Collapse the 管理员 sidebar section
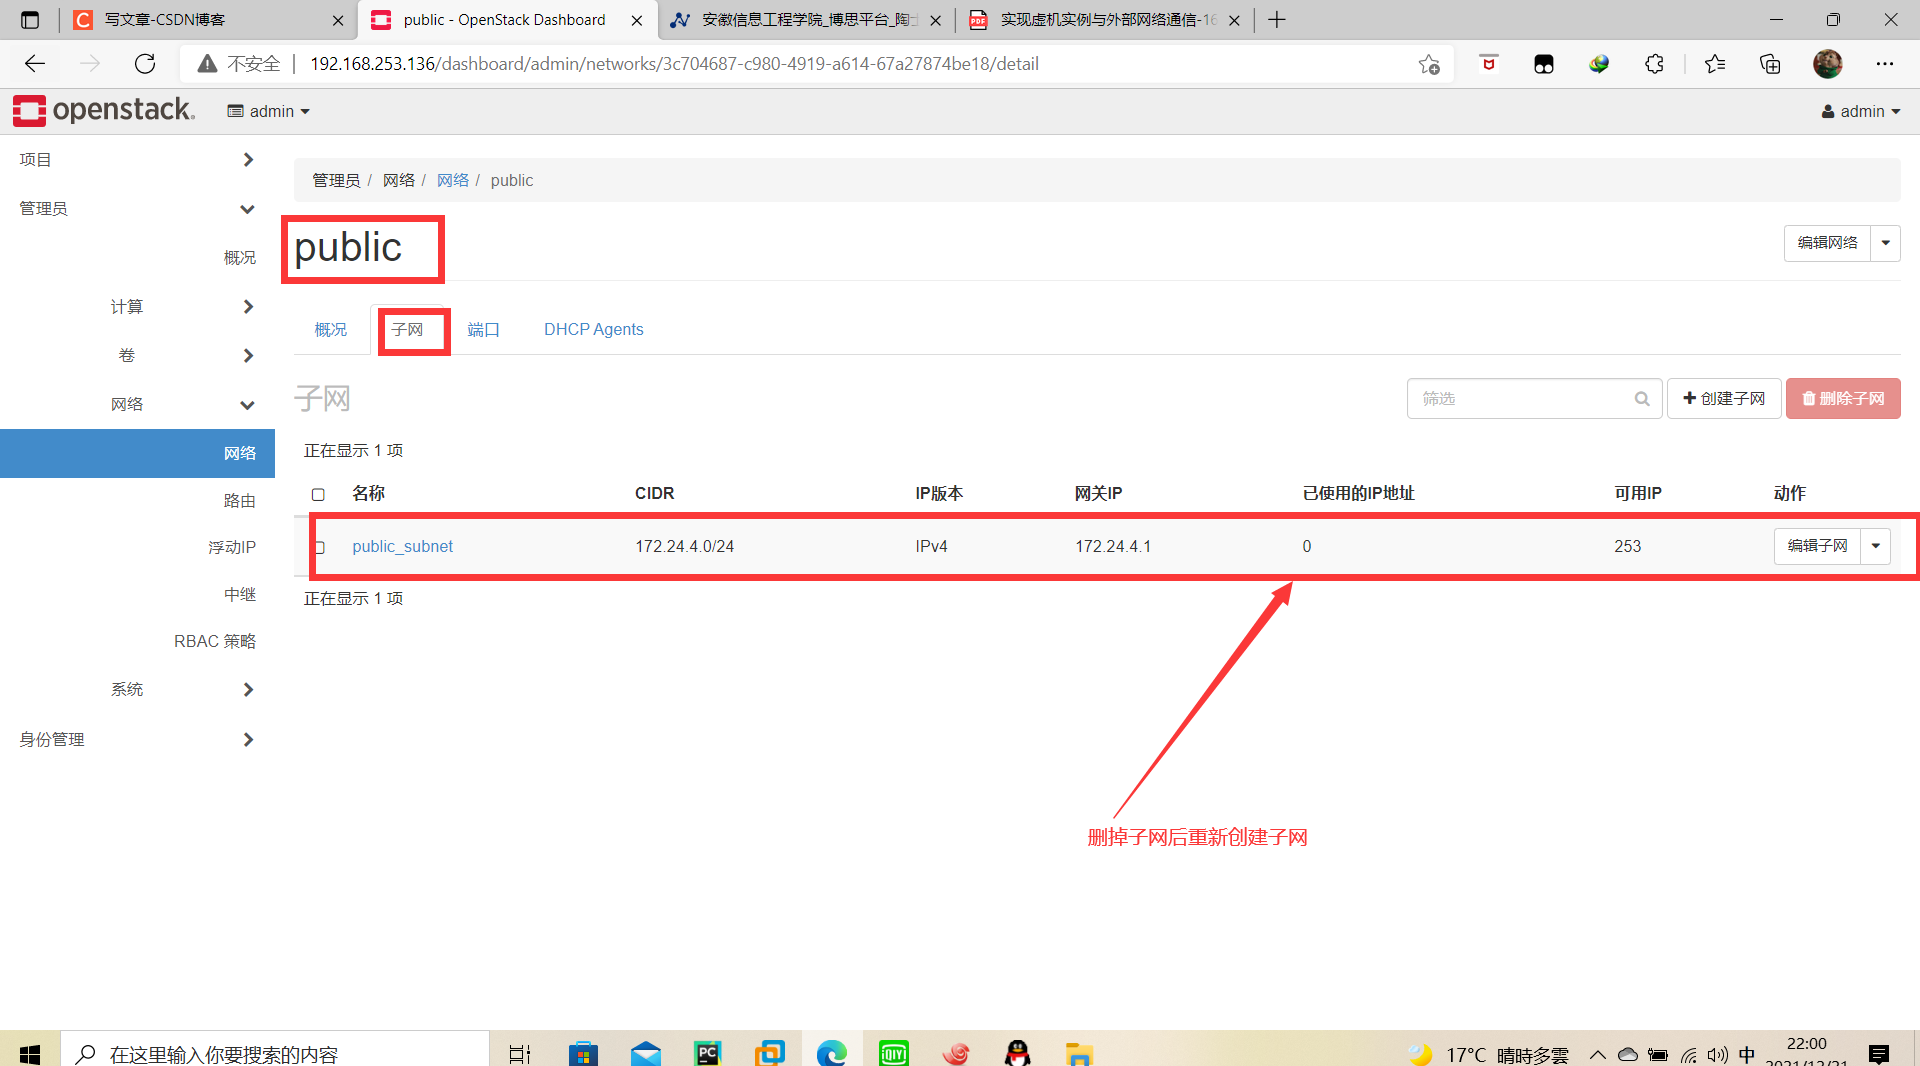Screen dimensions: 1920x1066 (x=137, y=209)
